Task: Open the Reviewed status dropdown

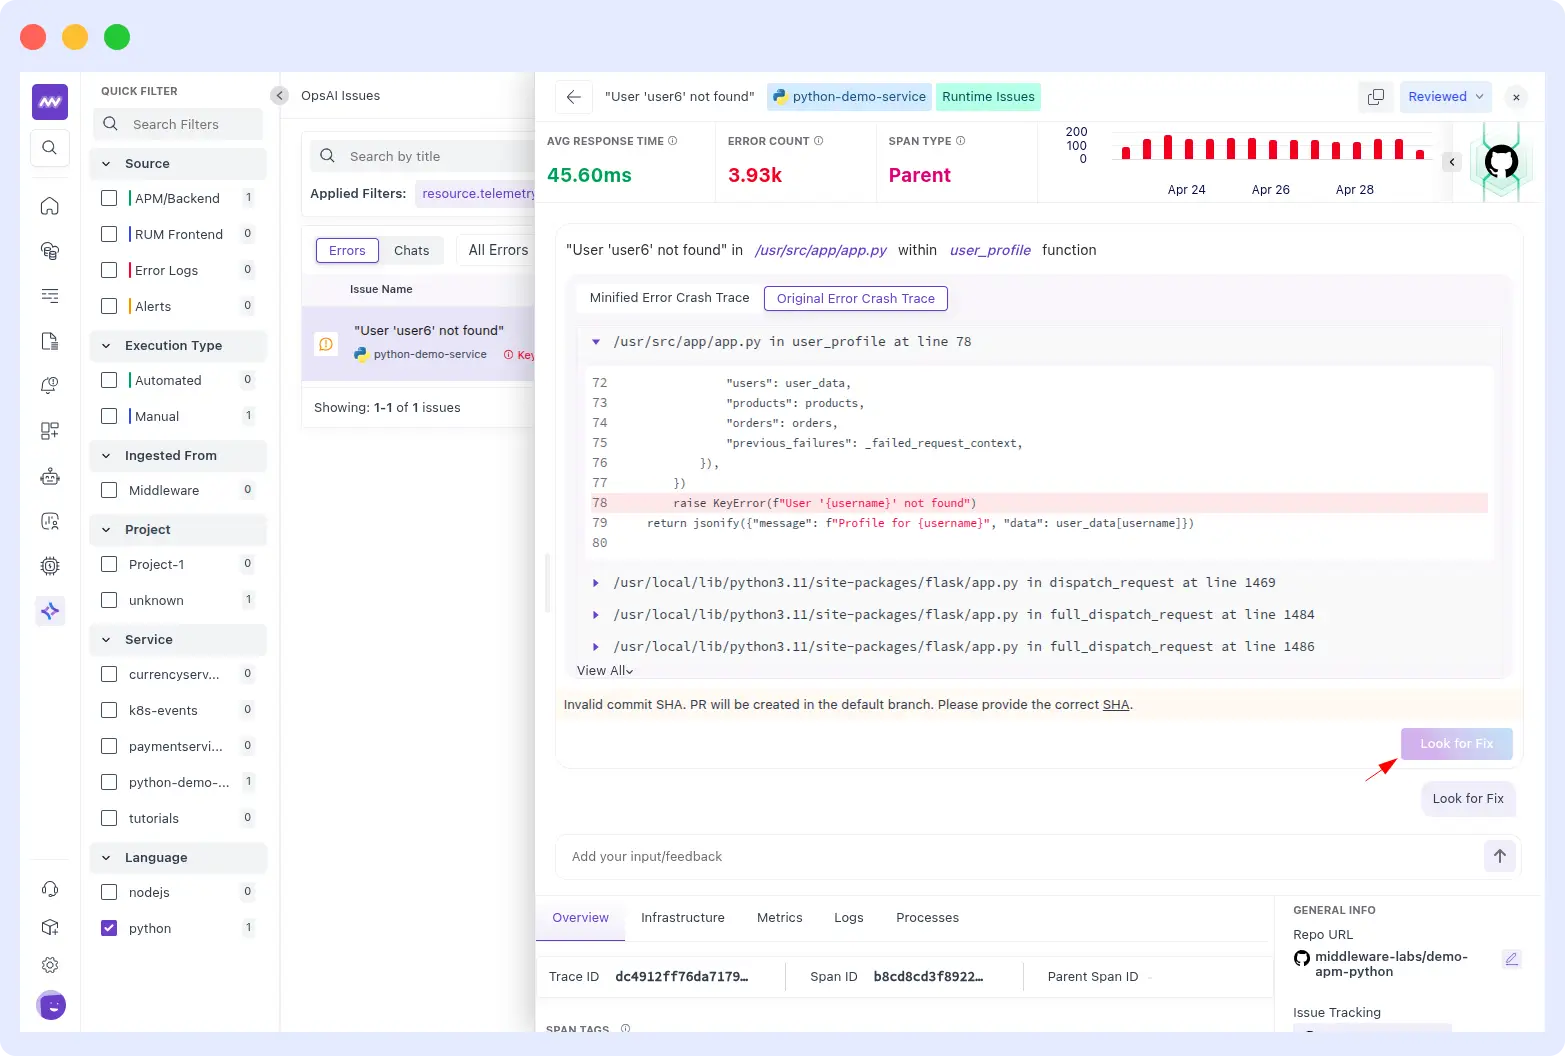Action: [1444, 96]
